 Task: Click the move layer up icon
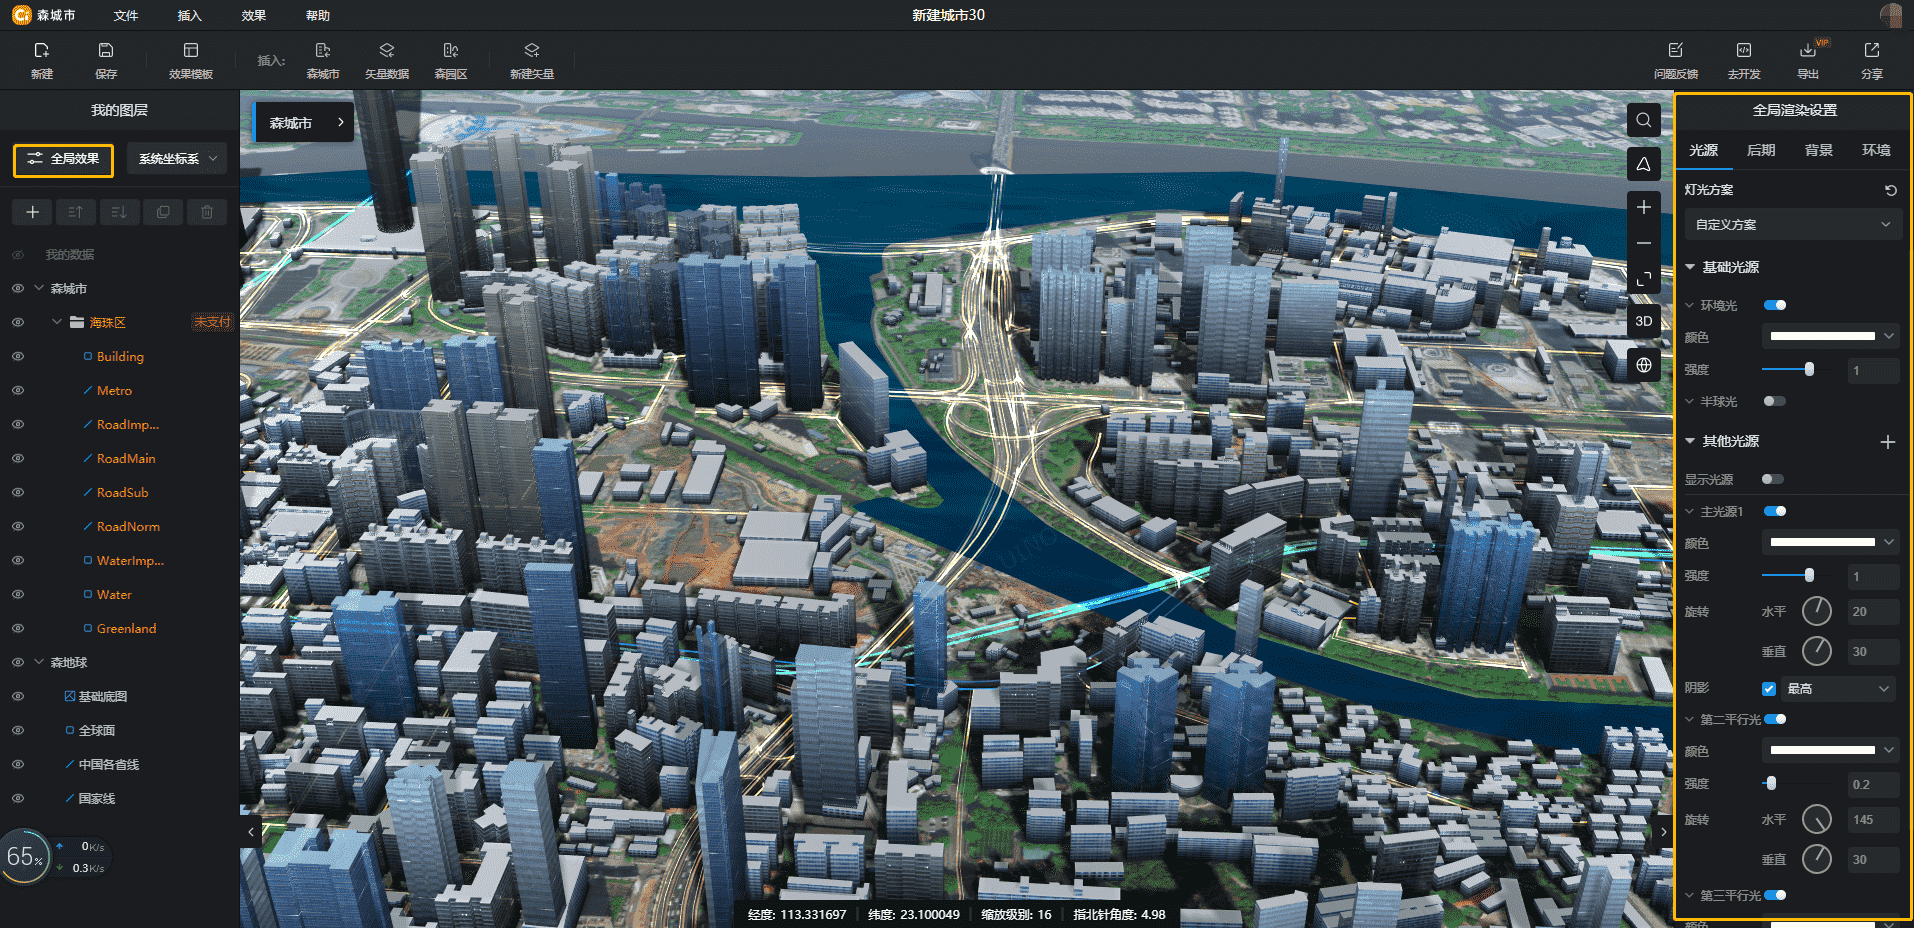(x=76, y=212)
